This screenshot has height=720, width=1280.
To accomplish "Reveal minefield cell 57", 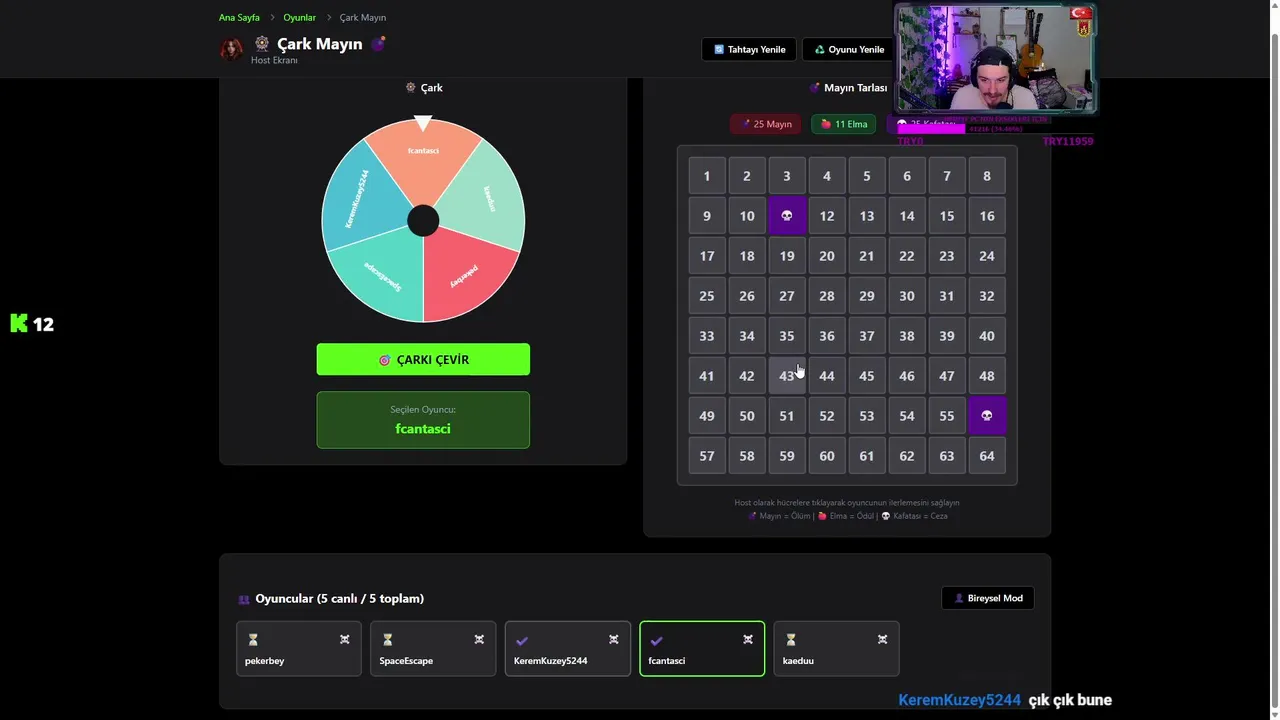I will [x=707, y=456].
